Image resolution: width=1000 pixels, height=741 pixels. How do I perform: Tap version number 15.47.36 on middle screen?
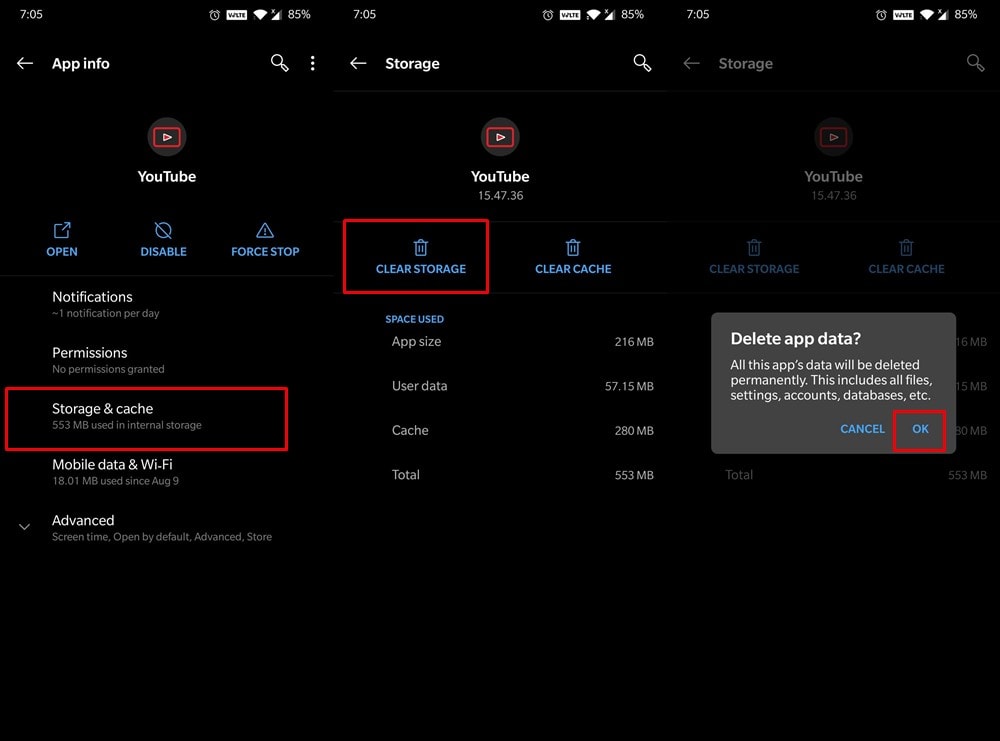501,196
